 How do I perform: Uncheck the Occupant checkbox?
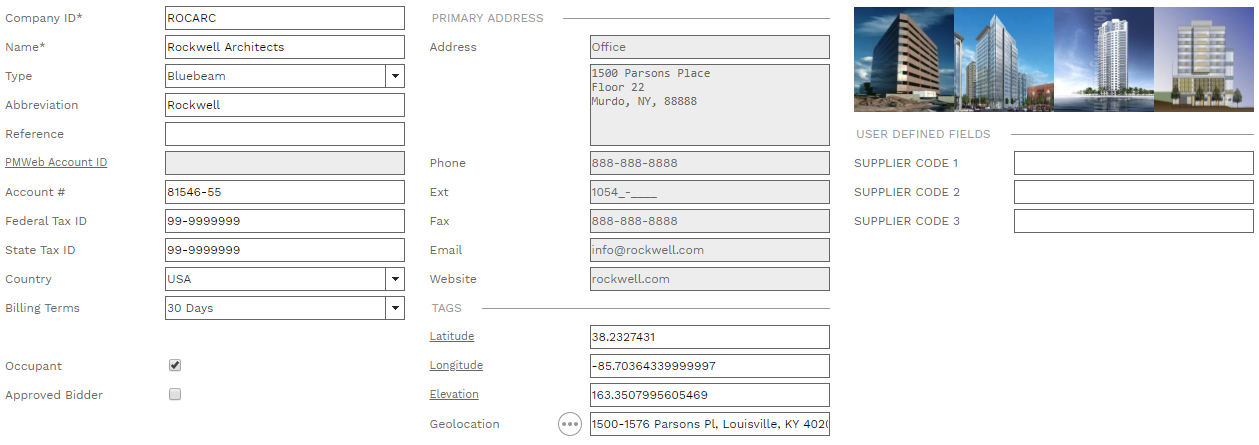(175, 366)
